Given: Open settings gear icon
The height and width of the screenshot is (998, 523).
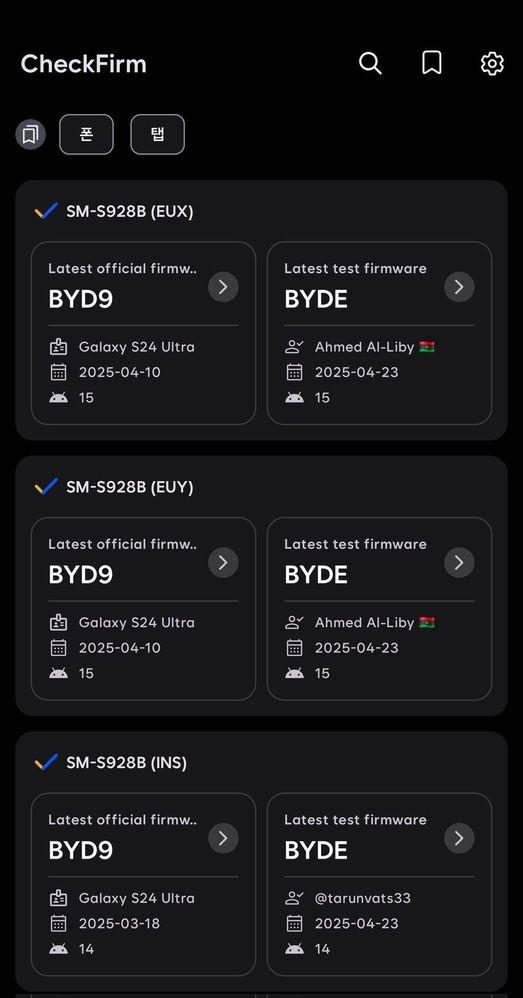Looking at the screenshot, I should click(492, 64).
